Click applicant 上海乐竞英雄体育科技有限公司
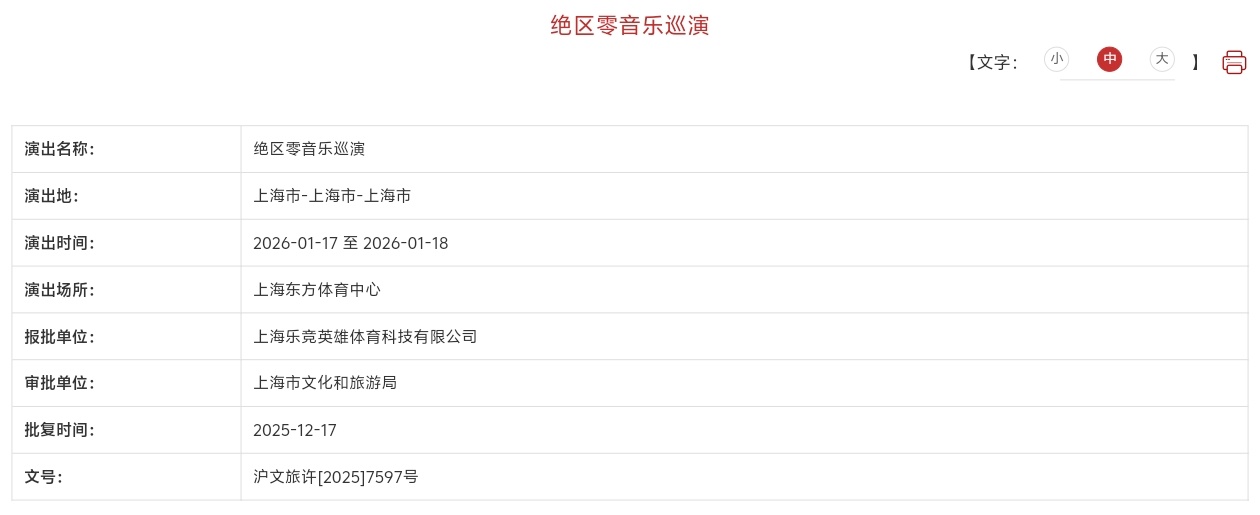Image resolution: width=1260 pixels, height=515 pixels. [365, 337]
